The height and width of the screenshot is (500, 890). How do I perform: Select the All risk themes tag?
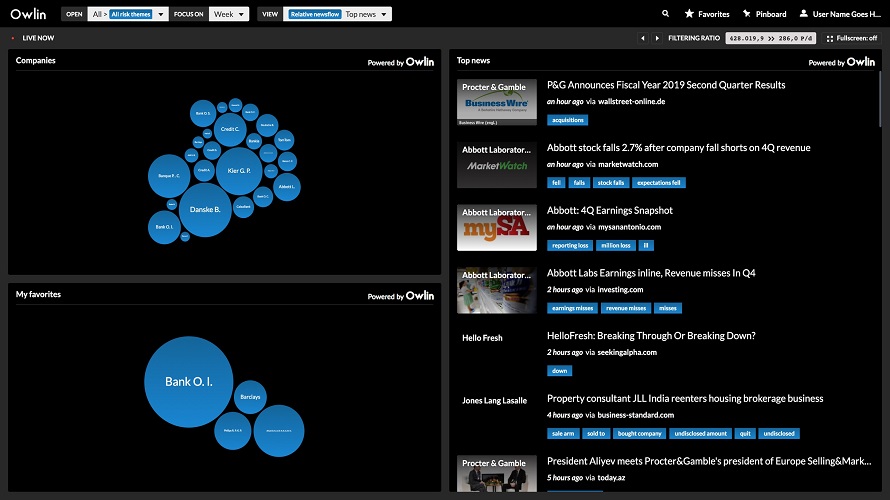click(131, 14)
